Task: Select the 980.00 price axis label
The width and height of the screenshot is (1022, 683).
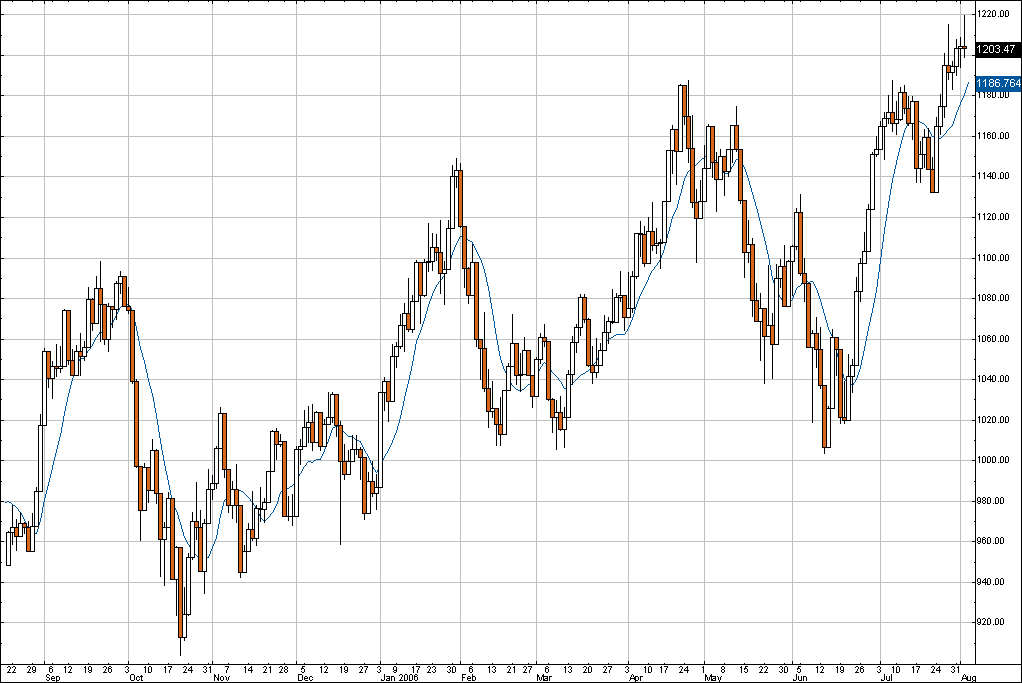Action: click(992, 501)
